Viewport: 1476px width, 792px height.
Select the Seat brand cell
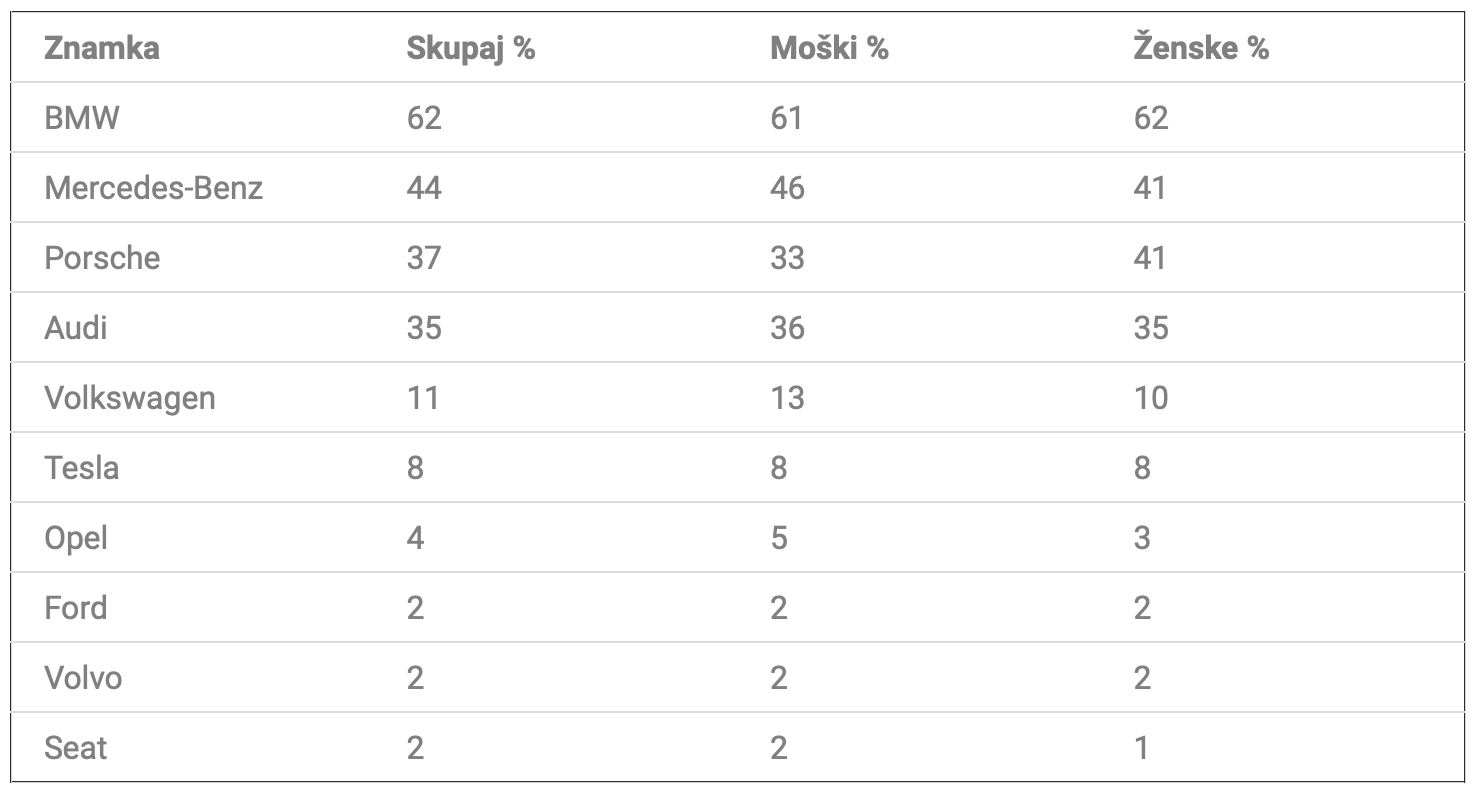pos(76,748)
